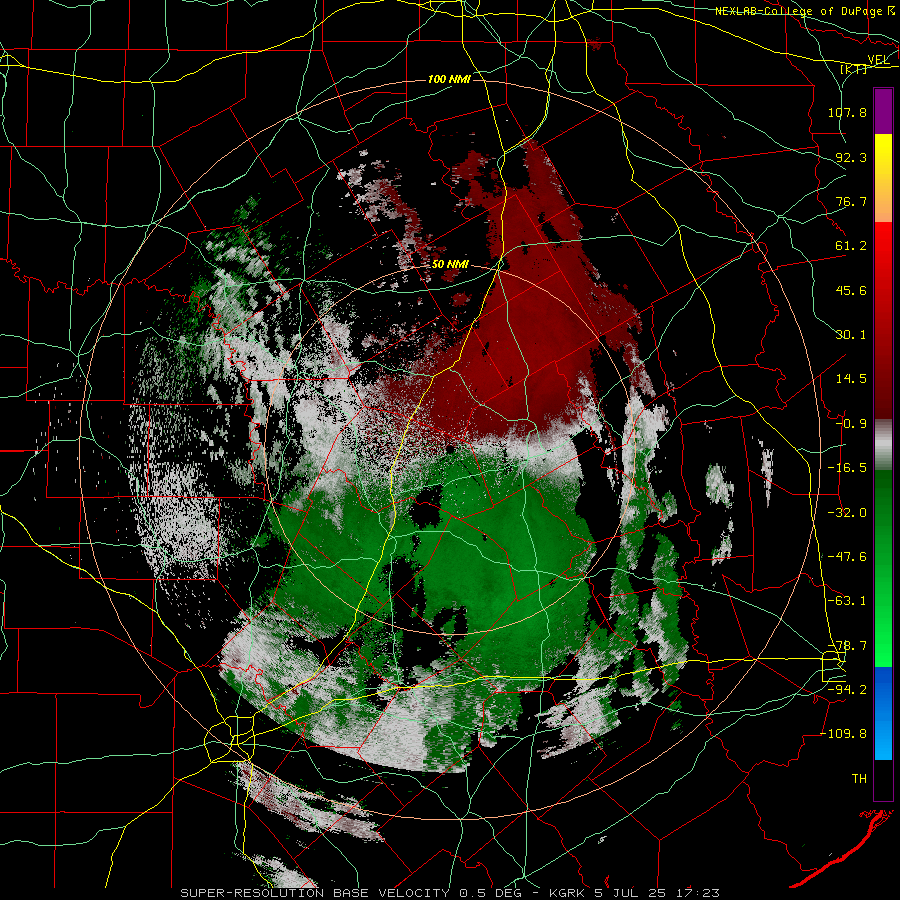
Task: Click the 107.8 velocity scale value
Action: (x=847, y=112)
